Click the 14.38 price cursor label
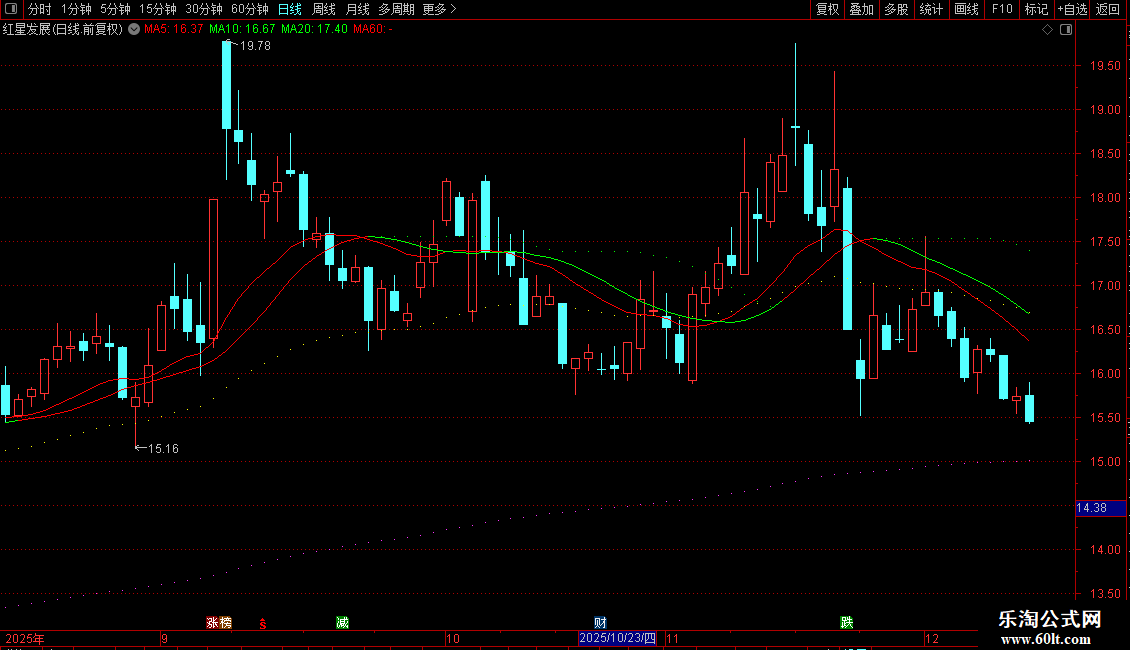 1100,508
